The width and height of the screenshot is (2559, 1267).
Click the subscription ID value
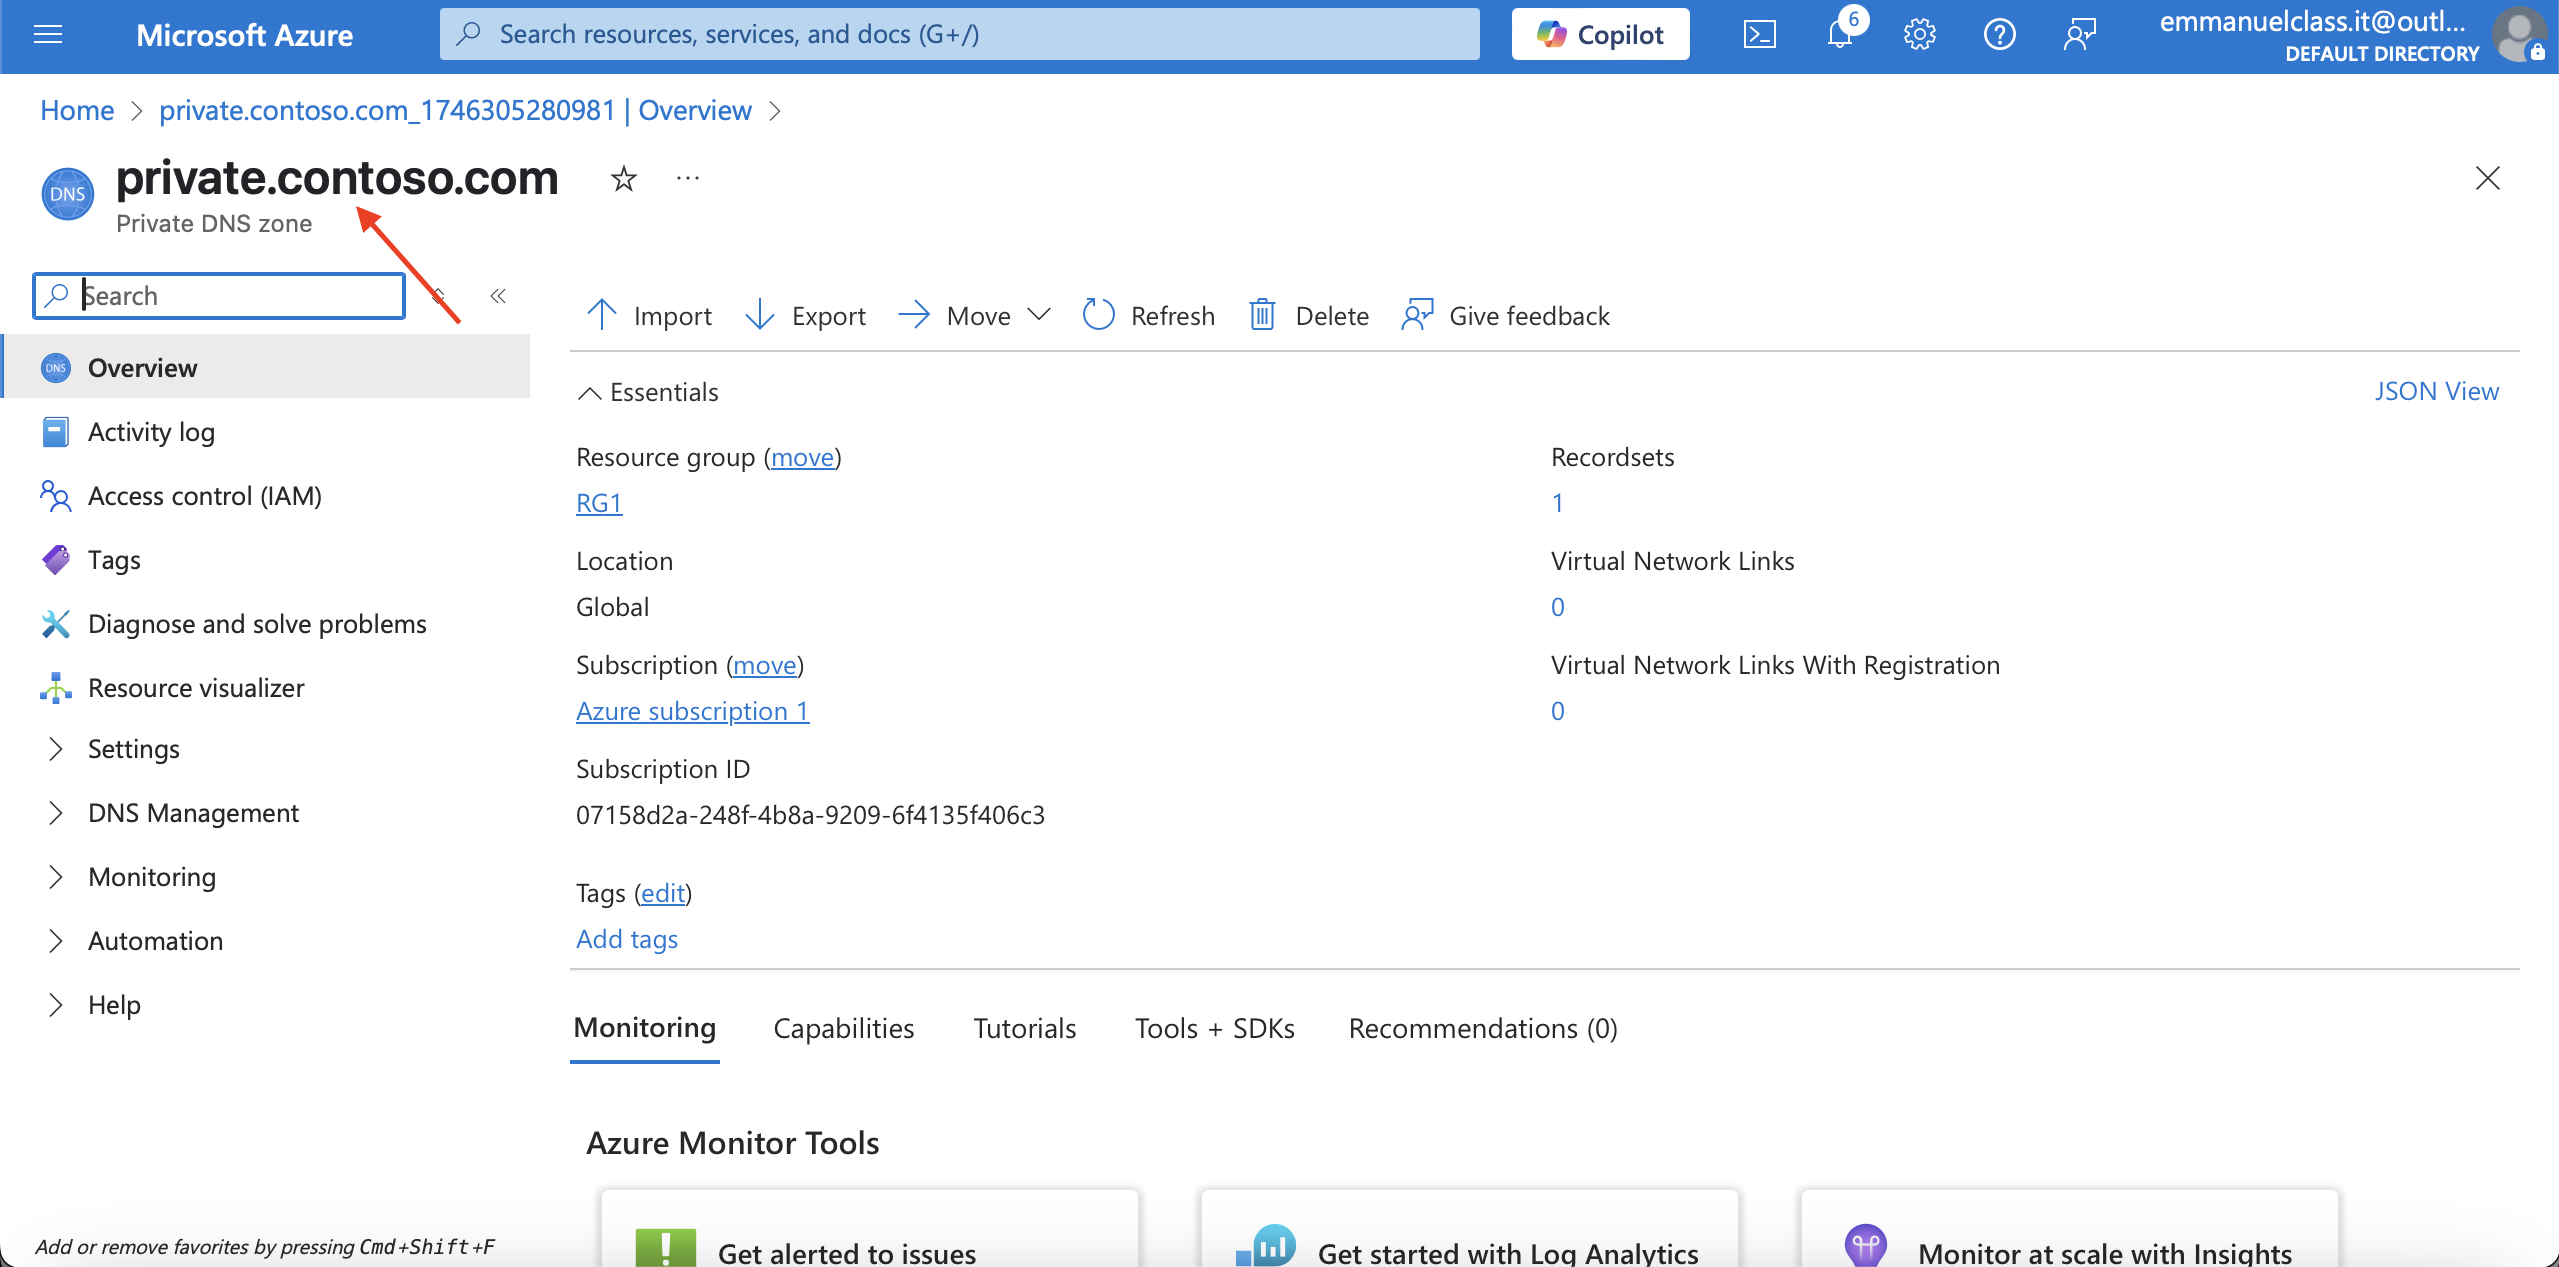810,815
